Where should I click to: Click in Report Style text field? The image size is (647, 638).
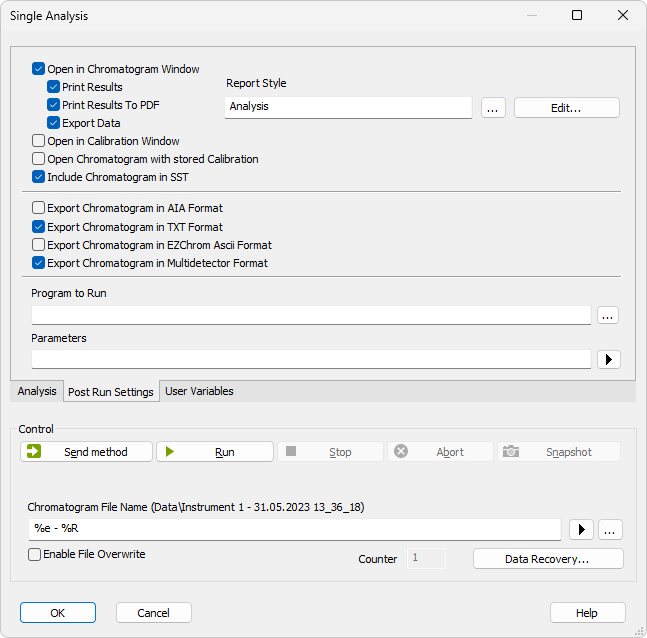point(348,106)
